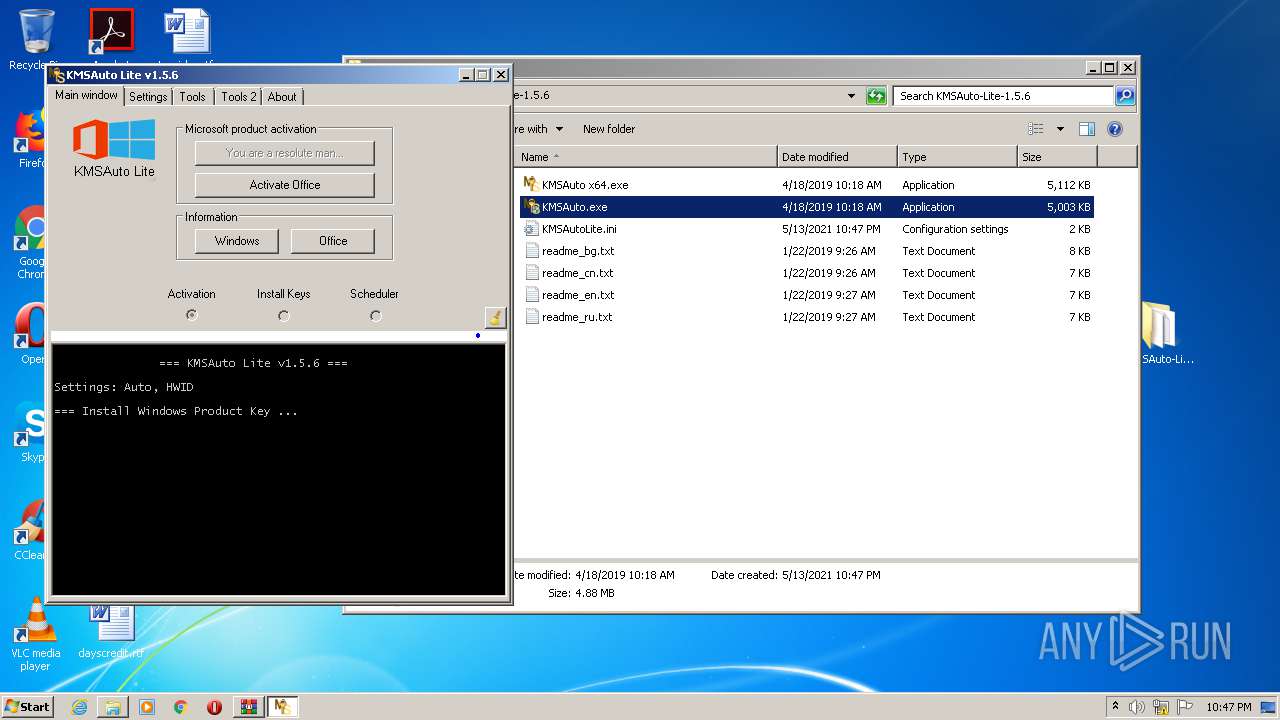Show hidden tray icons arrow

coord(1115,707)
